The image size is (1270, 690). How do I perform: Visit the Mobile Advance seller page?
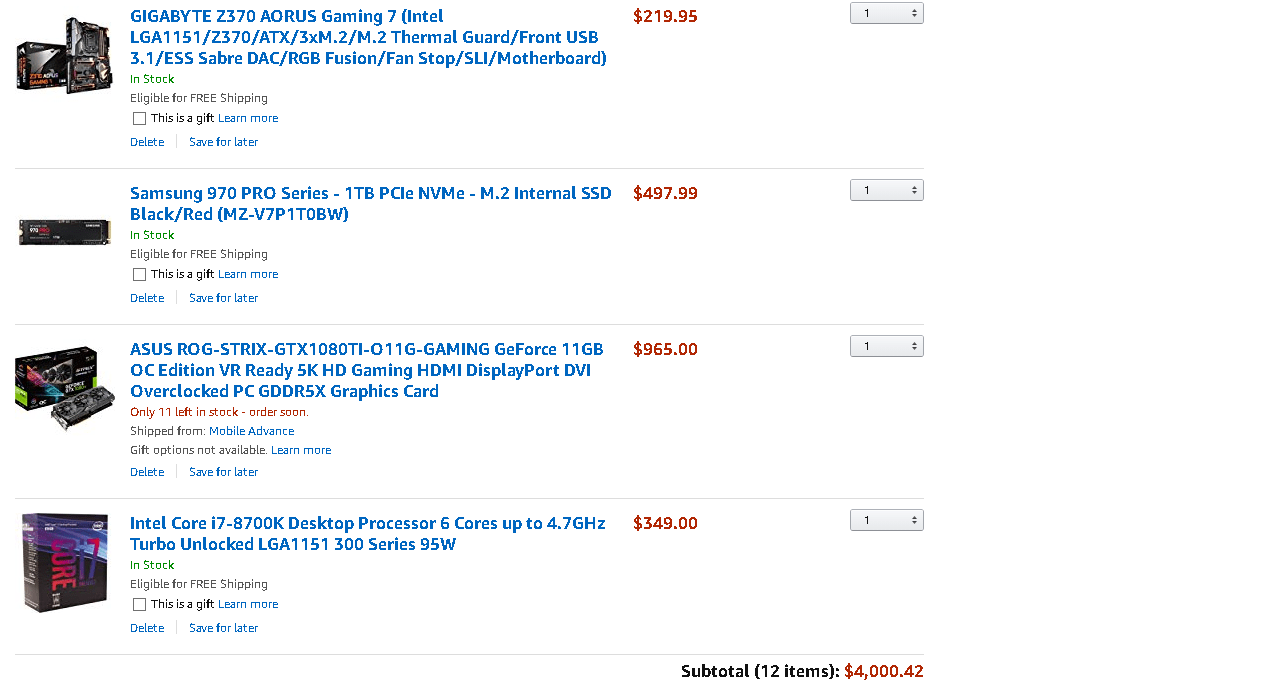point(251,431)
